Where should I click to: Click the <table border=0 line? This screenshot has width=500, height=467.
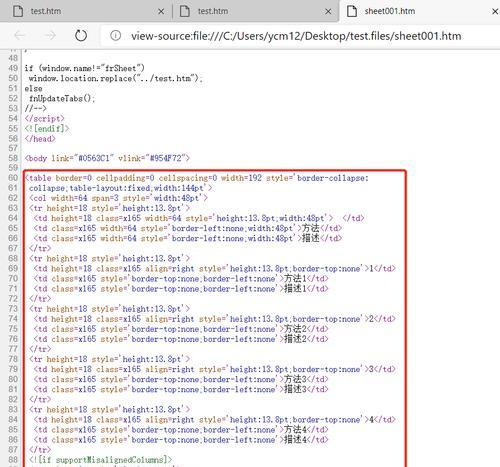click(197, 178)
